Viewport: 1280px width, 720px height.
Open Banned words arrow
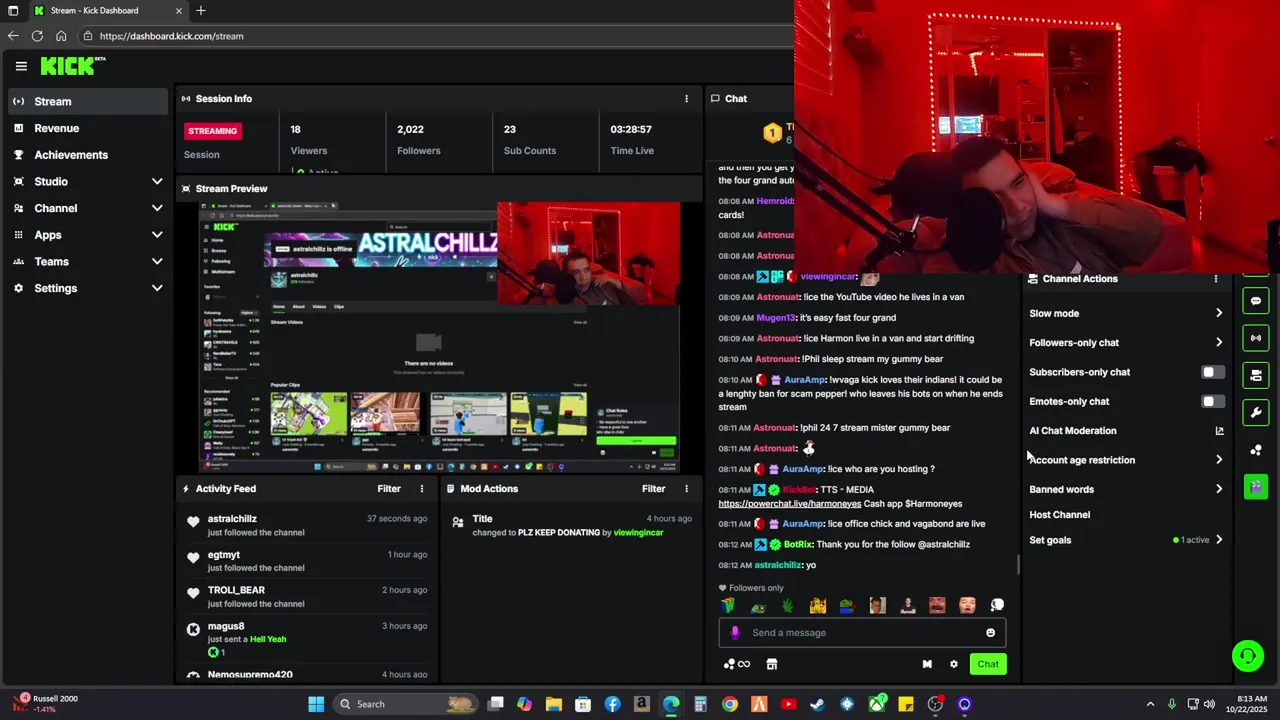click(x=1219, y=490)
